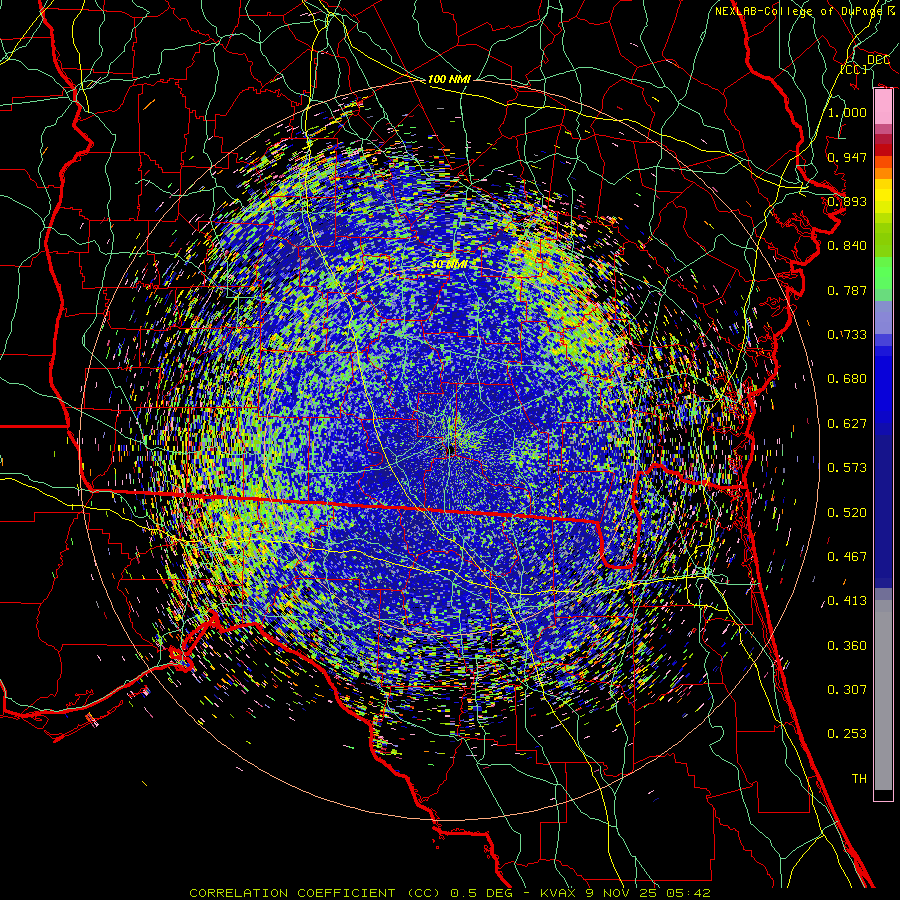Image resolution: width=900 pixels, height=900 pixels.
Task: Click the 1.000 legend value
Action: [847, 112]
